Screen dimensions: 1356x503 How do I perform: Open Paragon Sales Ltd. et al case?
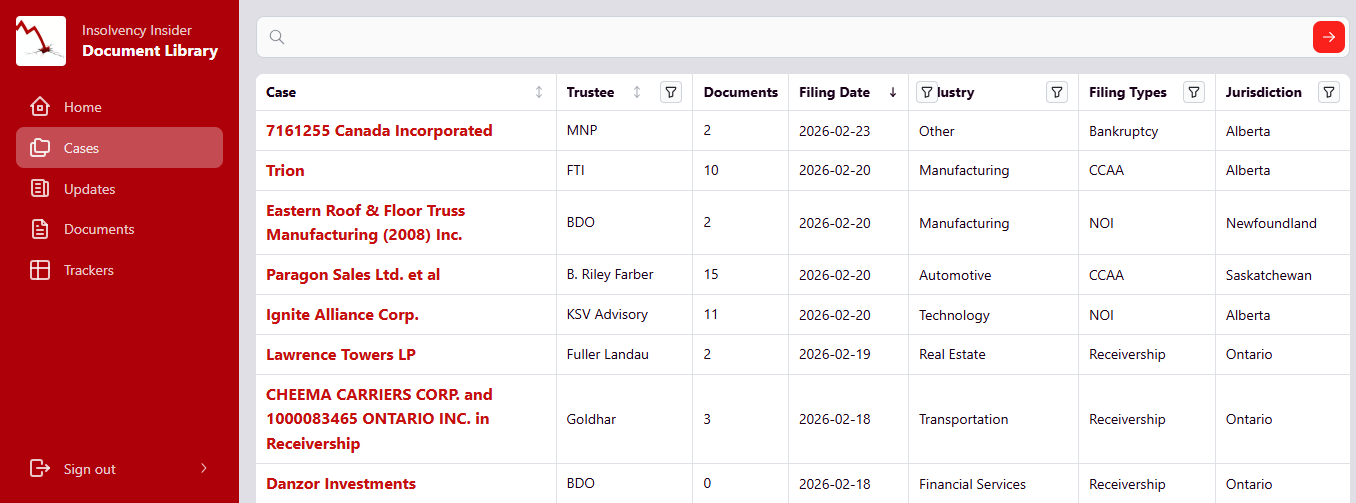pyautogui.click(x=352, y=275)
